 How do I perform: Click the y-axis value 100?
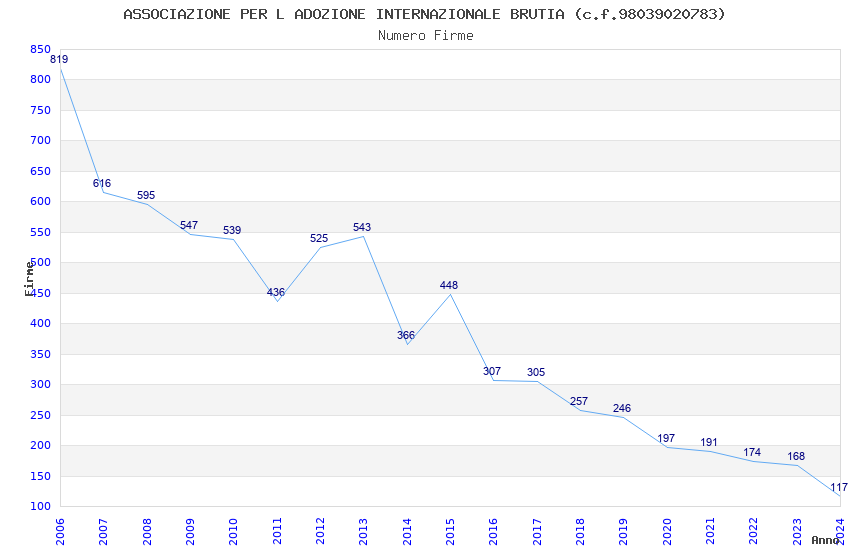pos(40,506)
